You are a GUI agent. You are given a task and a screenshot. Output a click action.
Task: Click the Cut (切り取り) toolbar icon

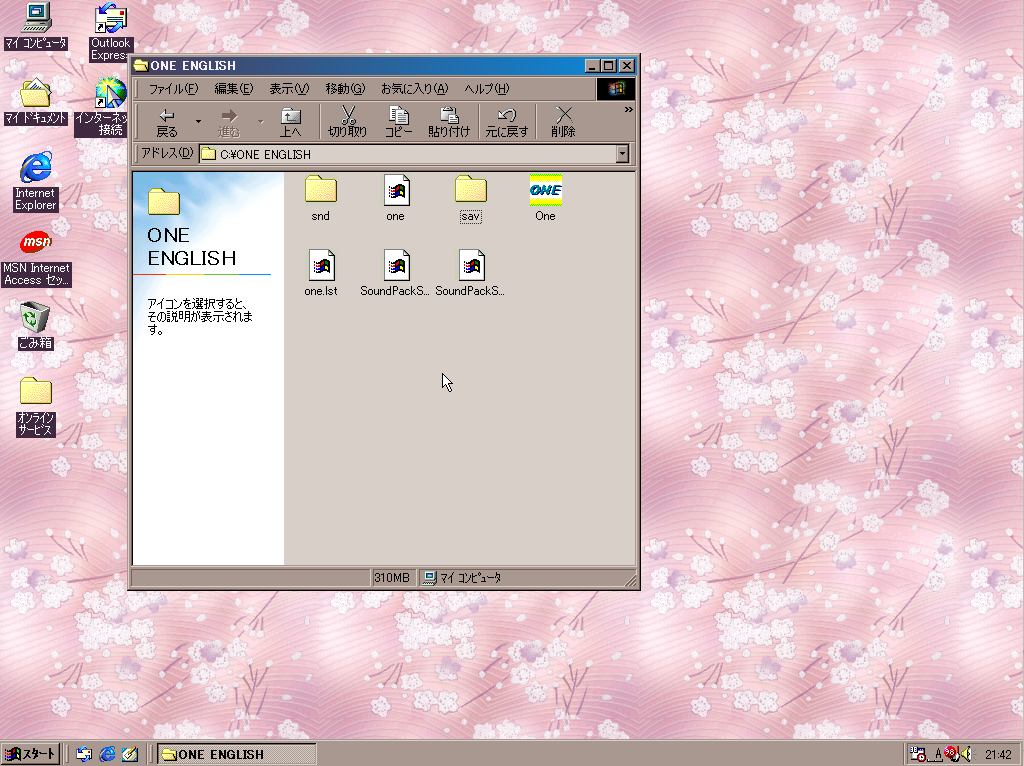[347, 121]
